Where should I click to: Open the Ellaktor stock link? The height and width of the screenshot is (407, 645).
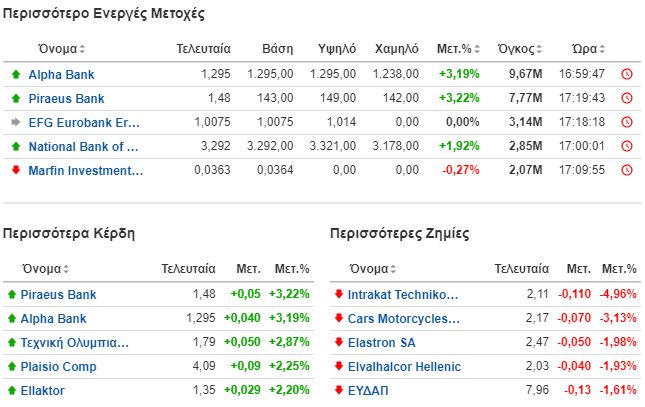[x=44, y=391]
